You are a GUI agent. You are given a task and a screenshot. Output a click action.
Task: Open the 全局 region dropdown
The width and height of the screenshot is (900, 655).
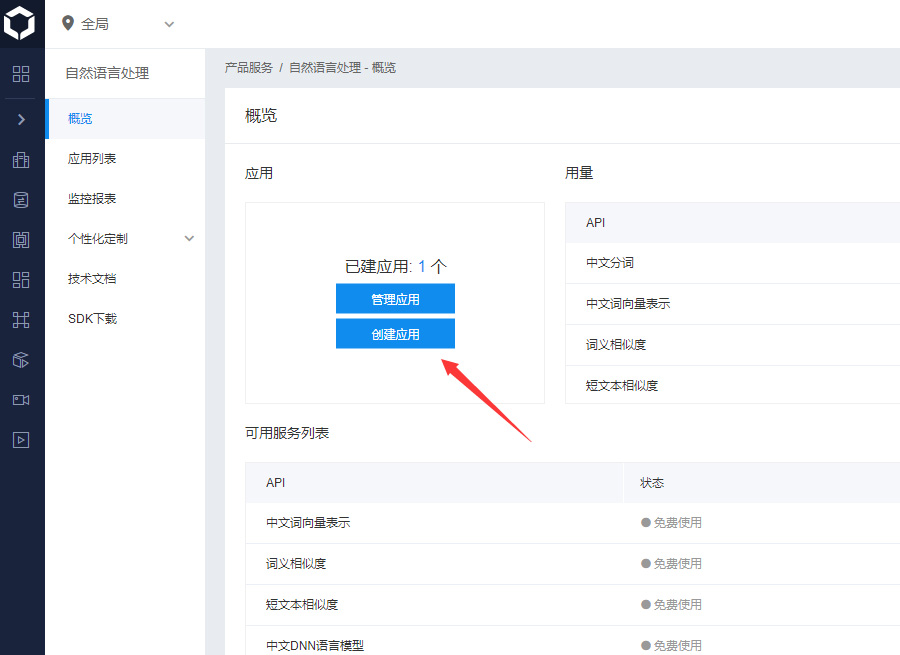tap(118, 23)
